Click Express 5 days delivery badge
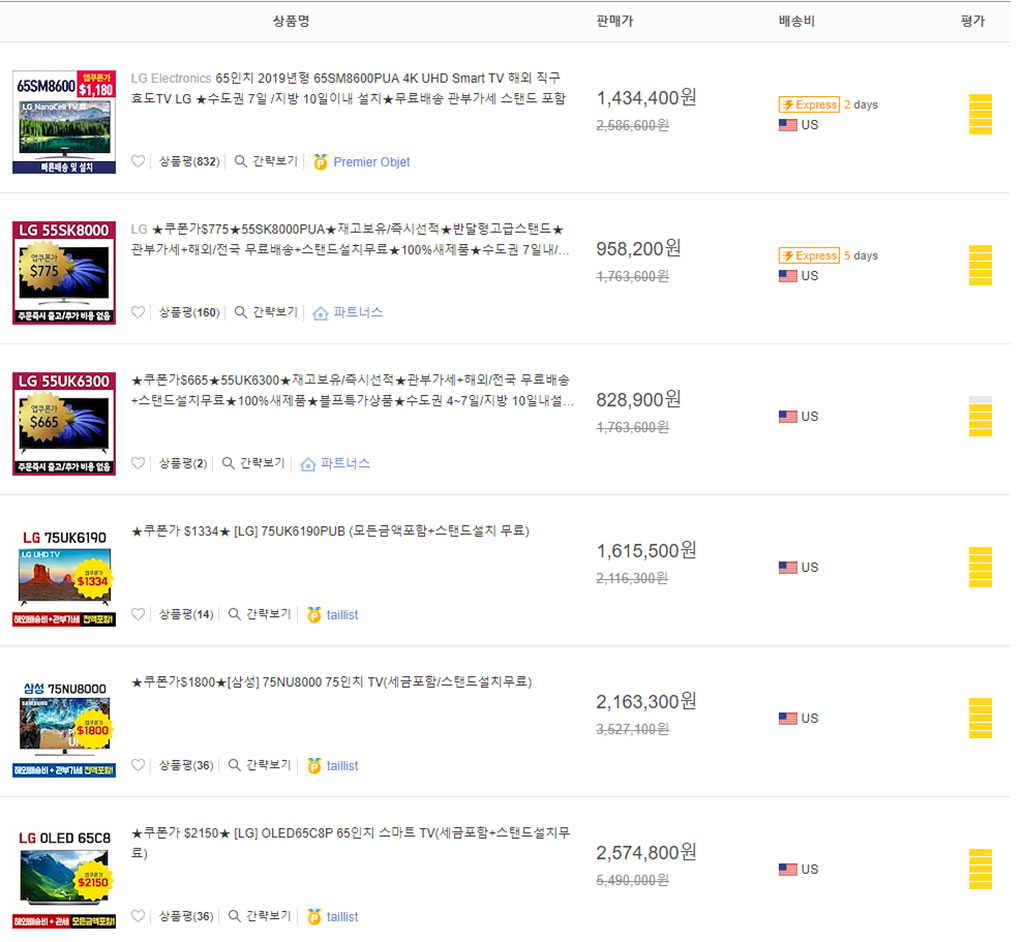This screenshot has height=942, width=1024. click(x=809, y=255)
